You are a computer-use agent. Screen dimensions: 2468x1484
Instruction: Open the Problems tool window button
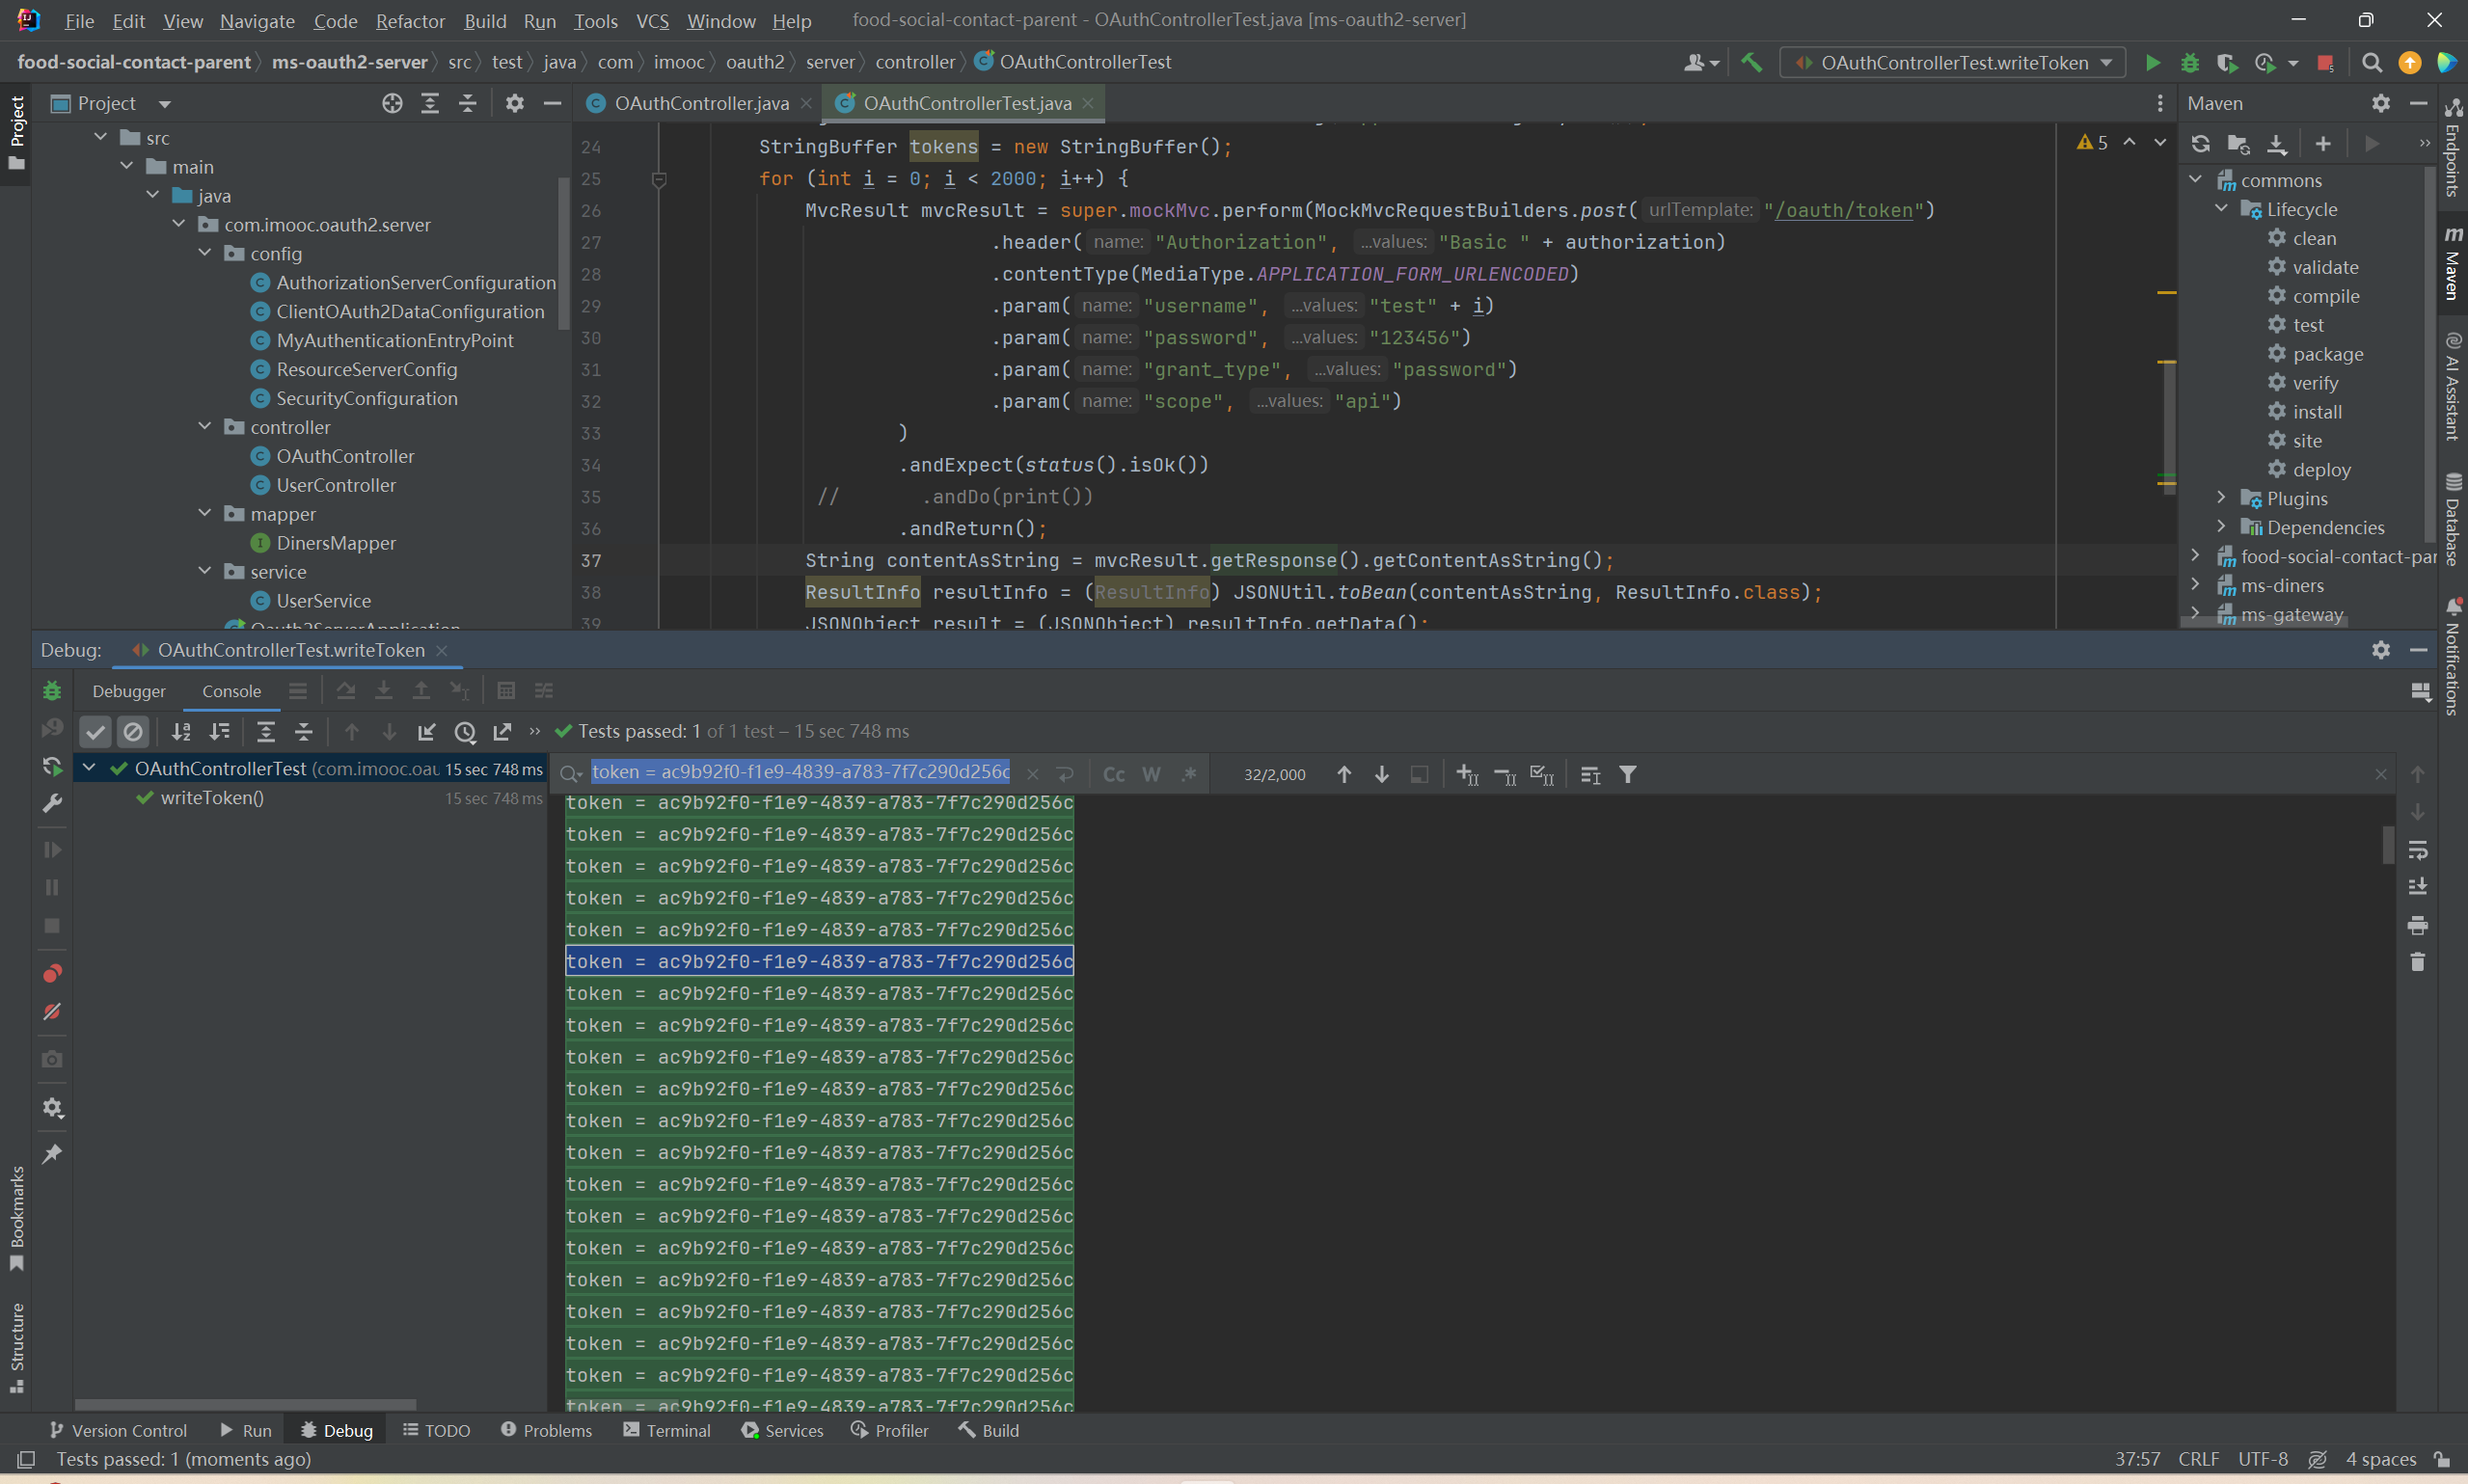[546, 1430]
